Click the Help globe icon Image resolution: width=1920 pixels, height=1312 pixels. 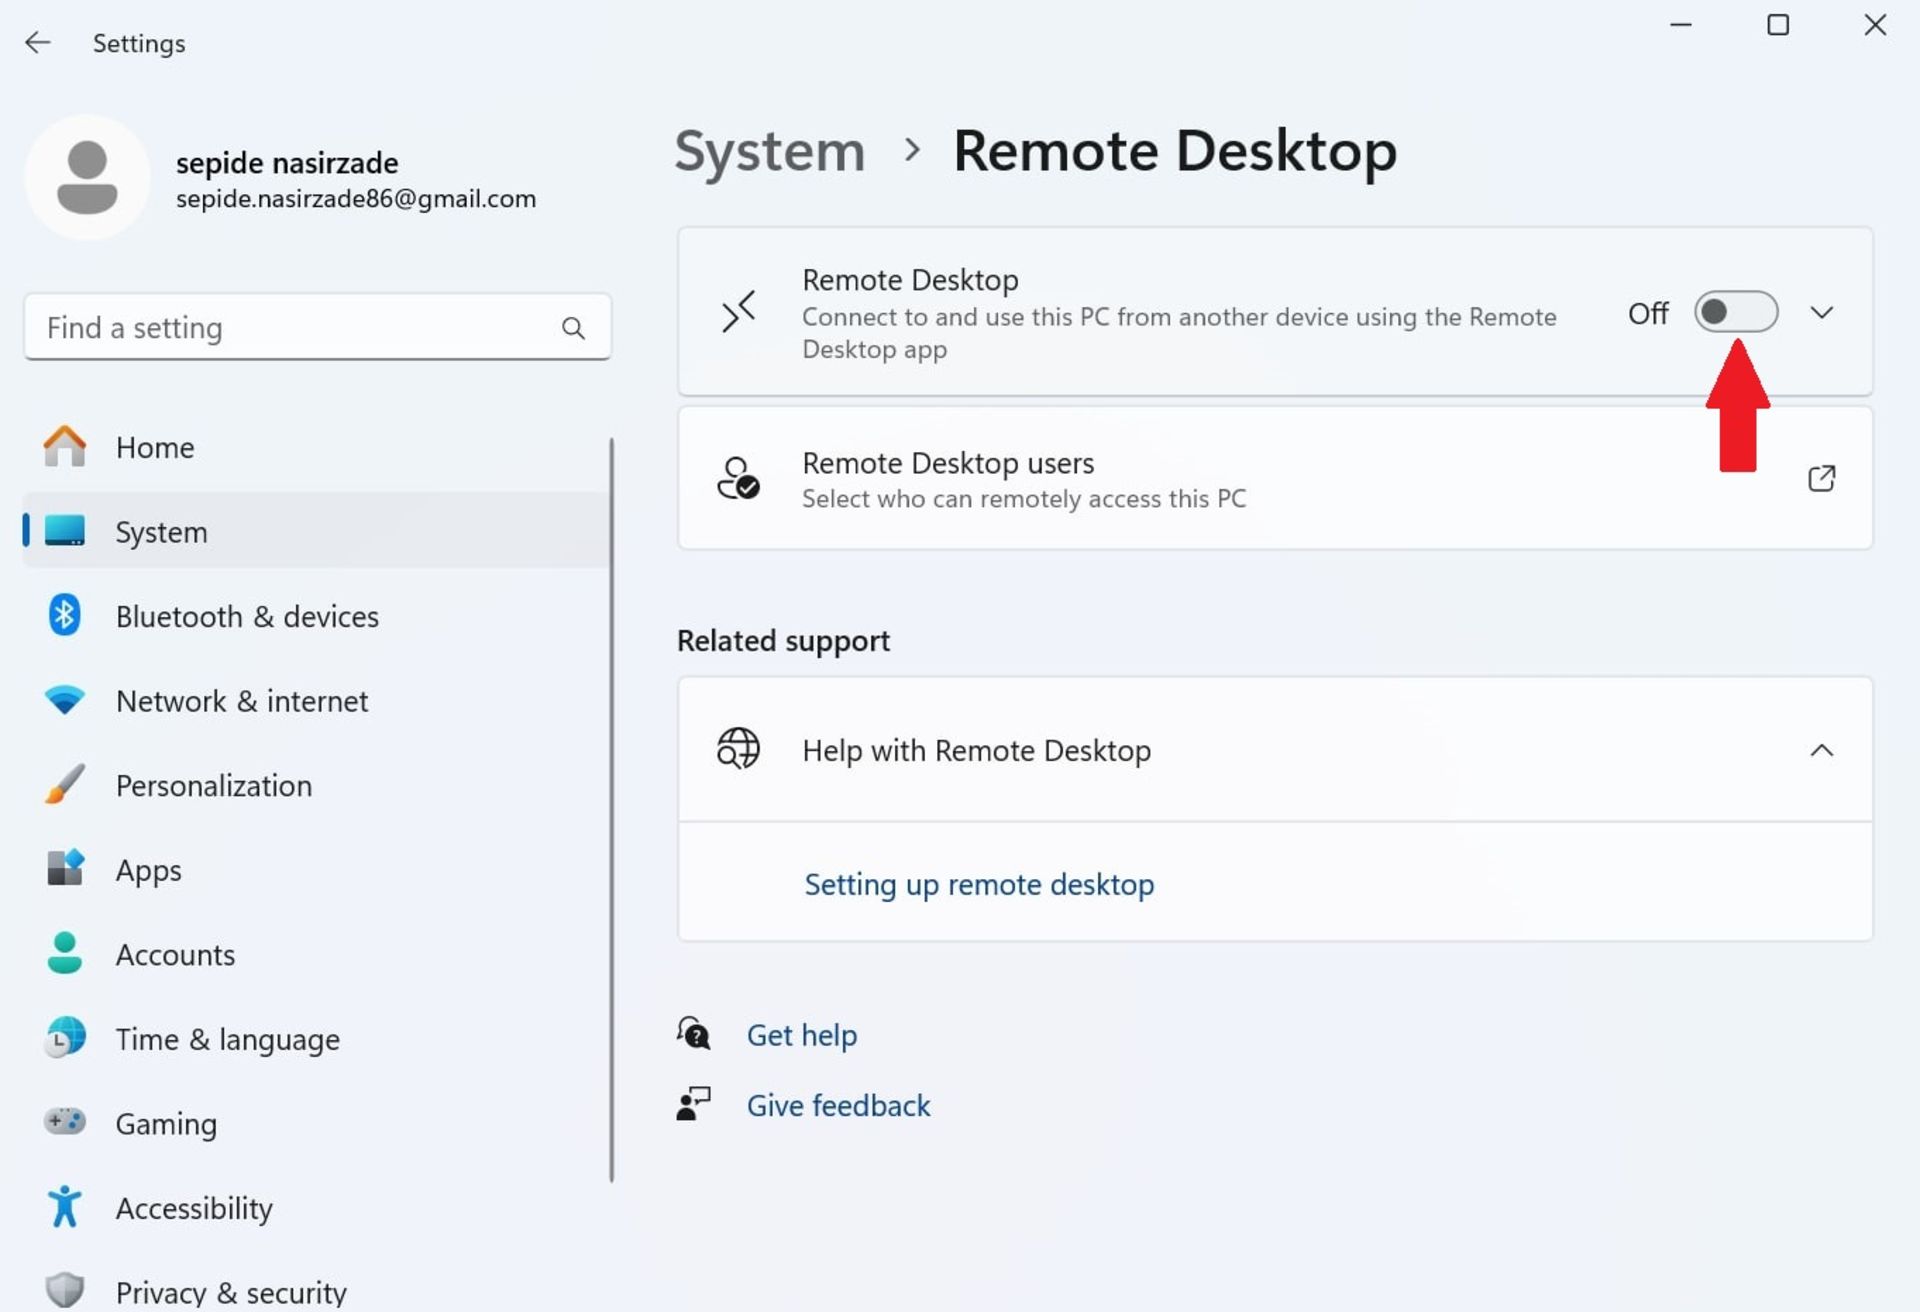(738, 749)
